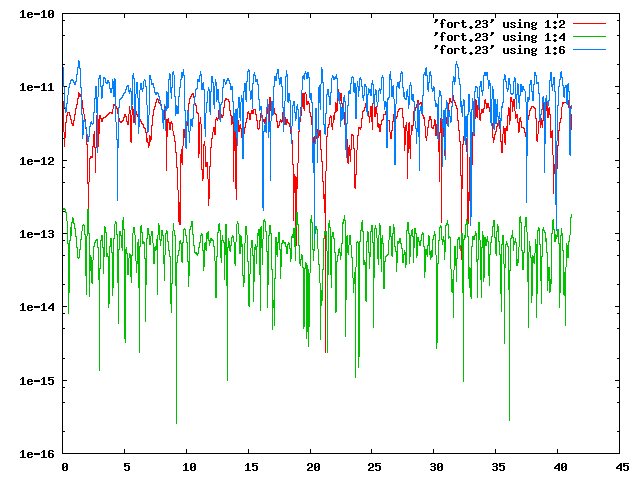Click the y-axis label 1e-16
The width and height of the screenshot is (640, 480).
pos(37,454)
